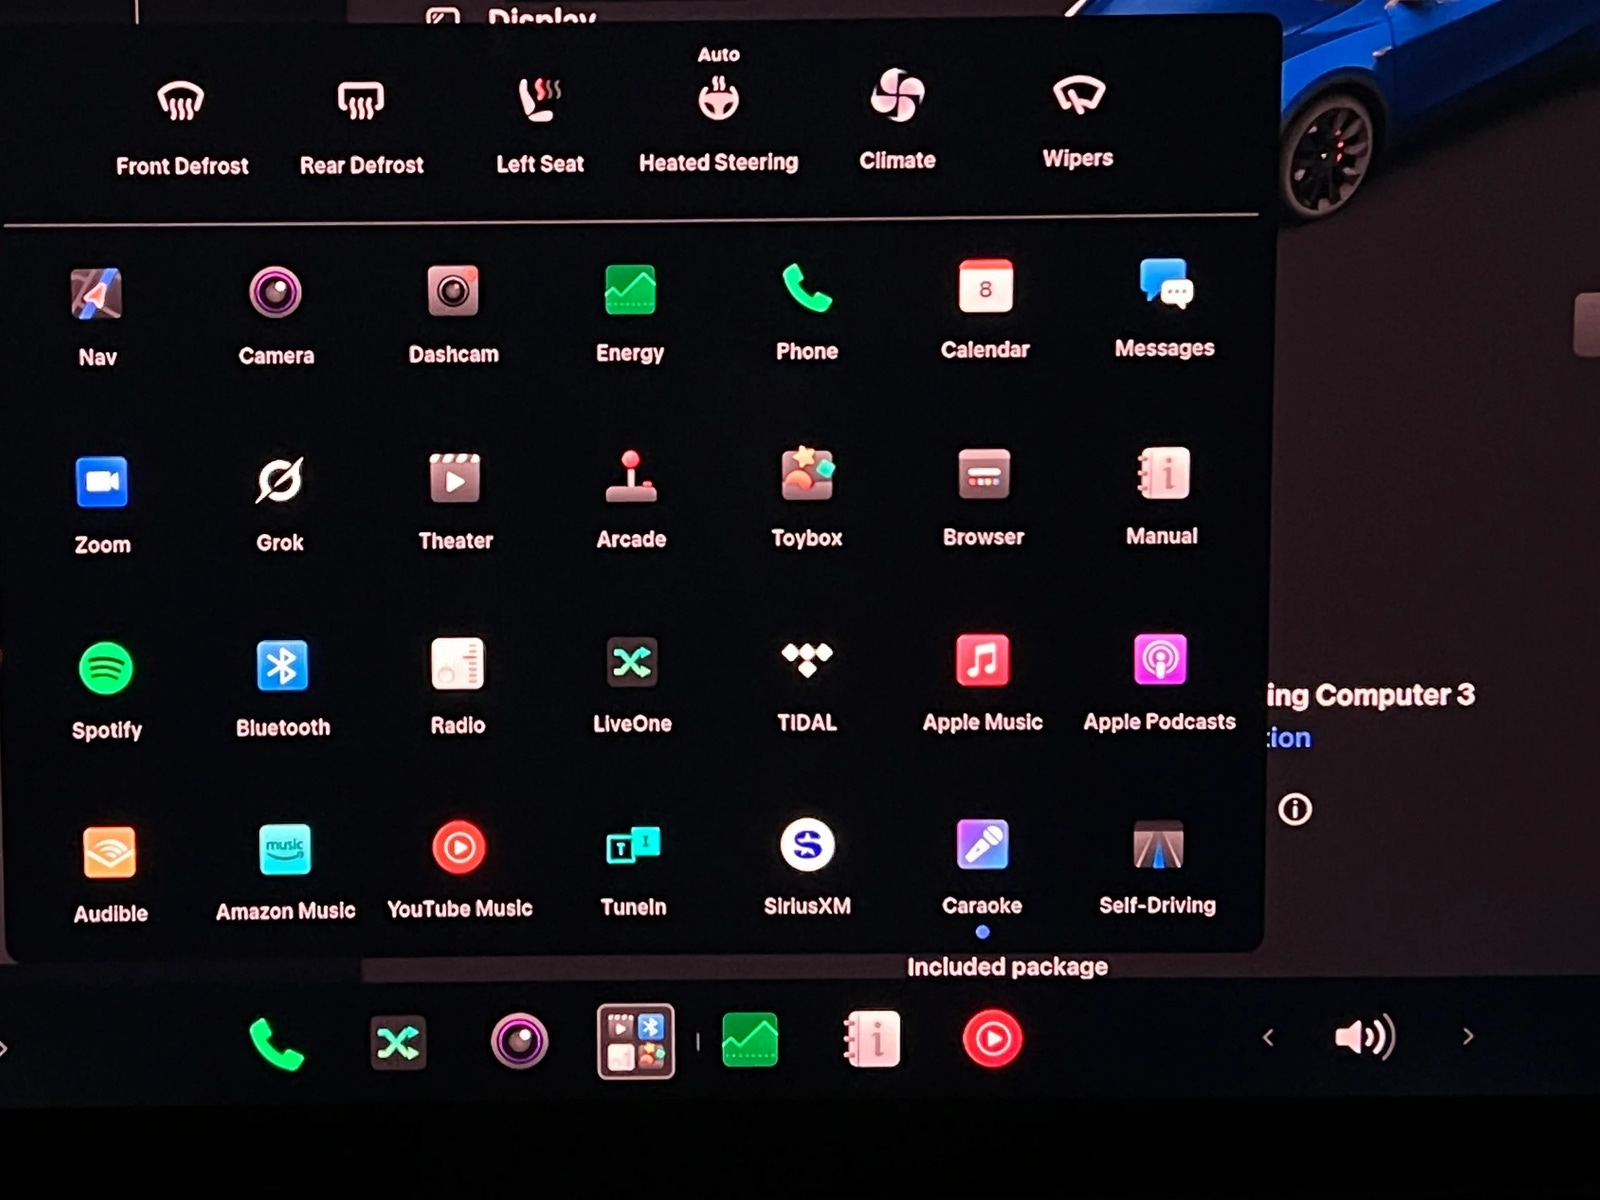Toggle the Rear Defrost control
The height and width of the screenshot is (1200, 1600).
(x=361, y=100)
